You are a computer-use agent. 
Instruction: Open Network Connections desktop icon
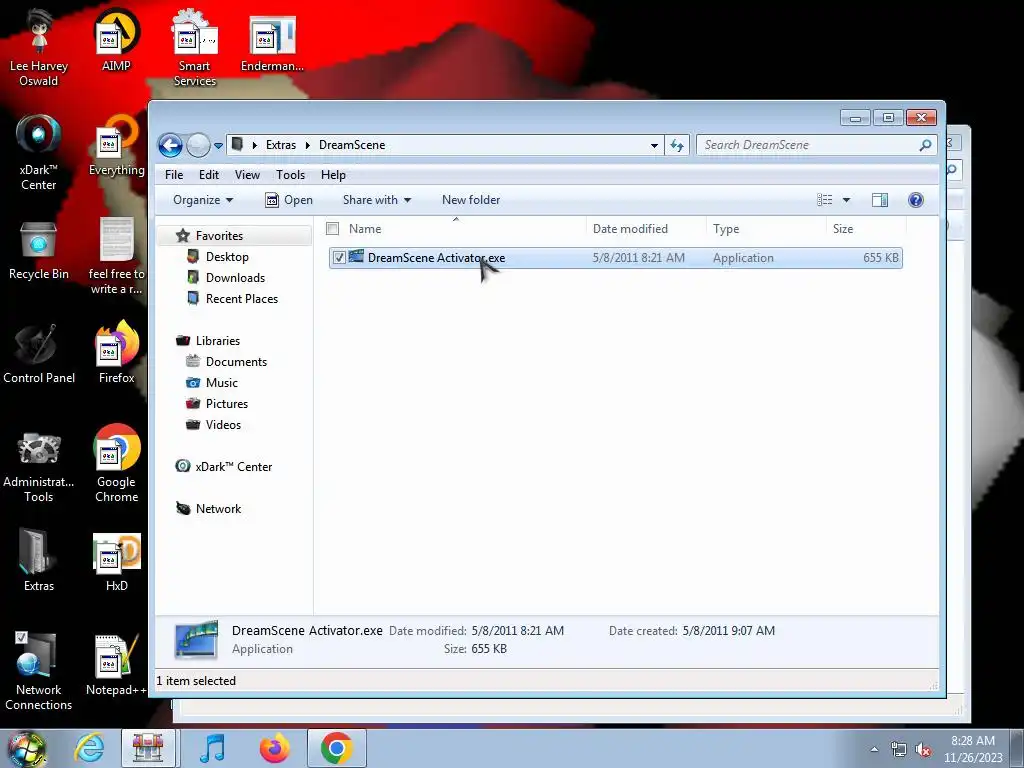(39, 673)
